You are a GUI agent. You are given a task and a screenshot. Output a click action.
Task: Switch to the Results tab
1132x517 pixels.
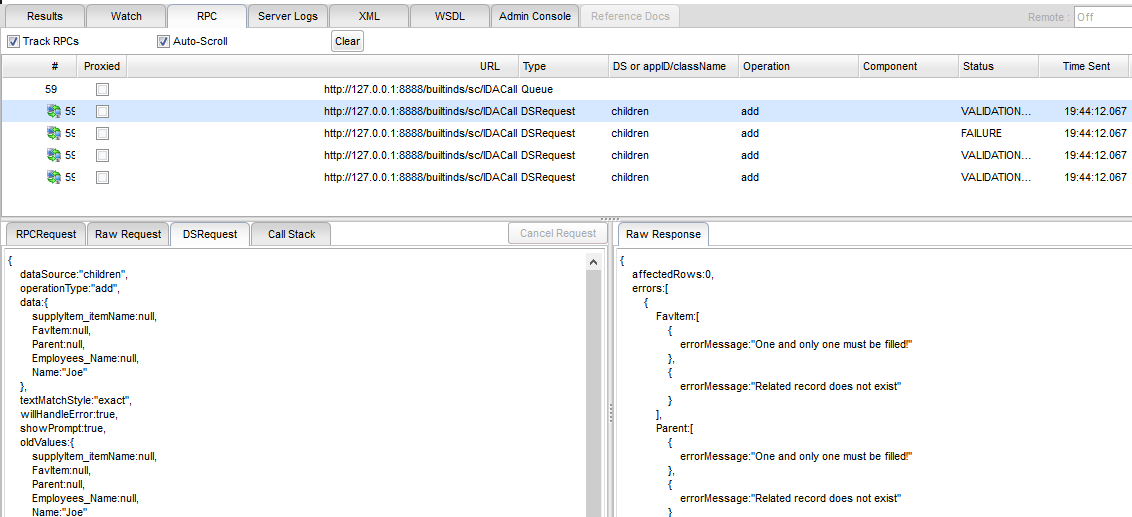[45, 16]
